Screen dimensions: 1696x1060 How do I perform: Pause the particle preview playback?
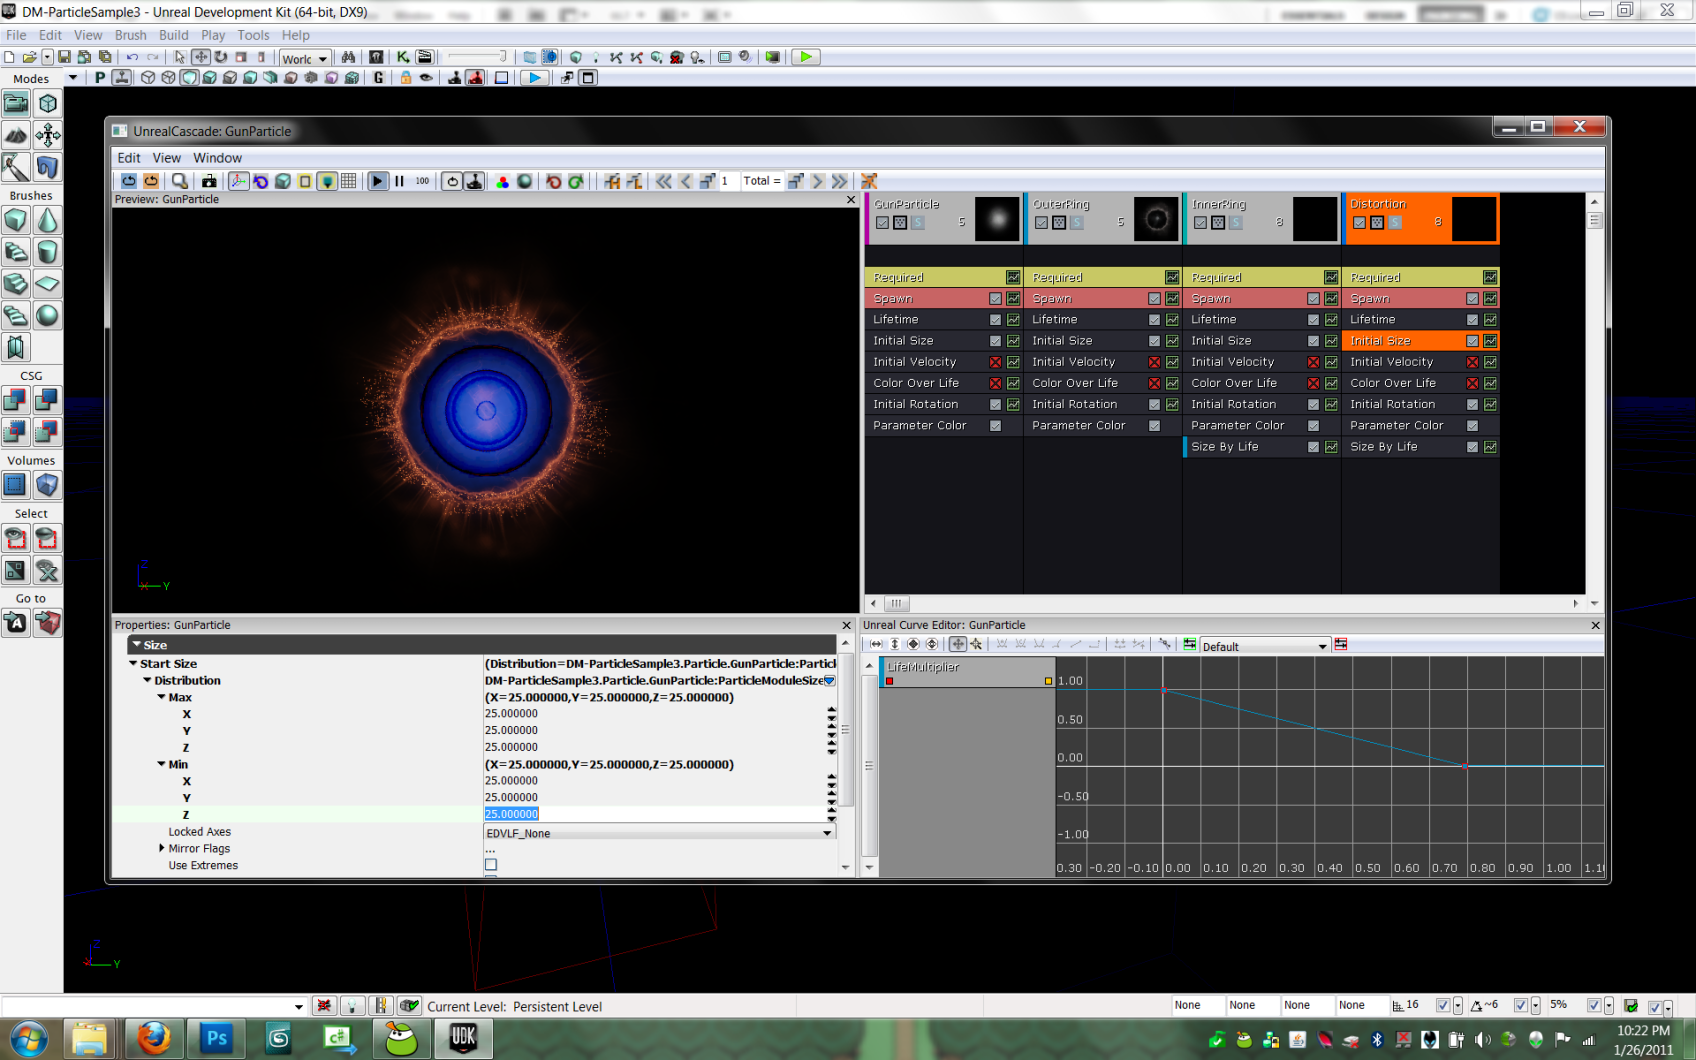pos(399,181)
